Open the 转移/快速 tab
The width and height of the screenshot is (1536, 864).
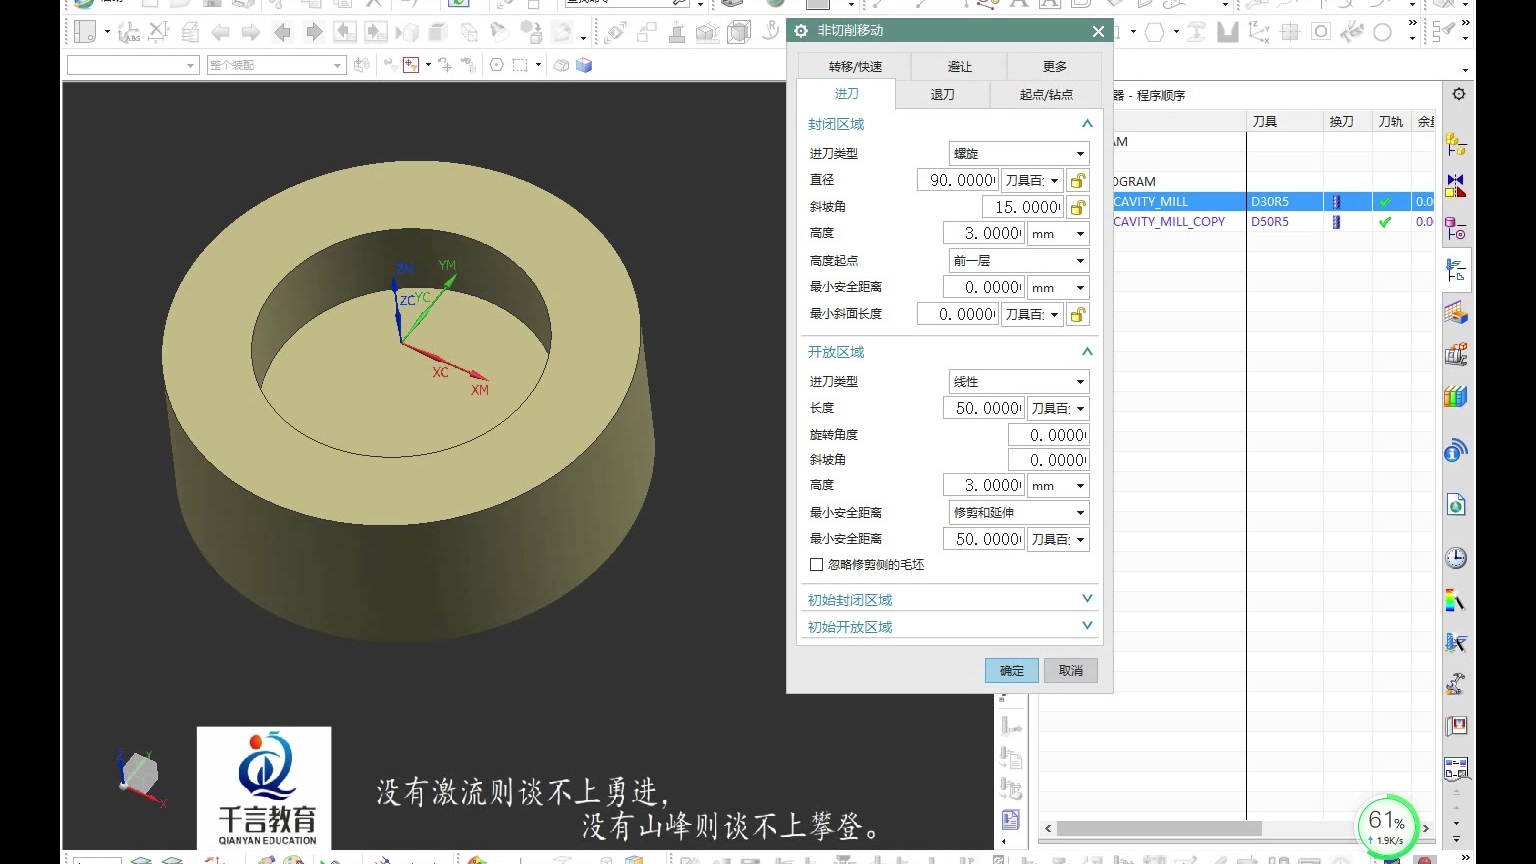855,67
